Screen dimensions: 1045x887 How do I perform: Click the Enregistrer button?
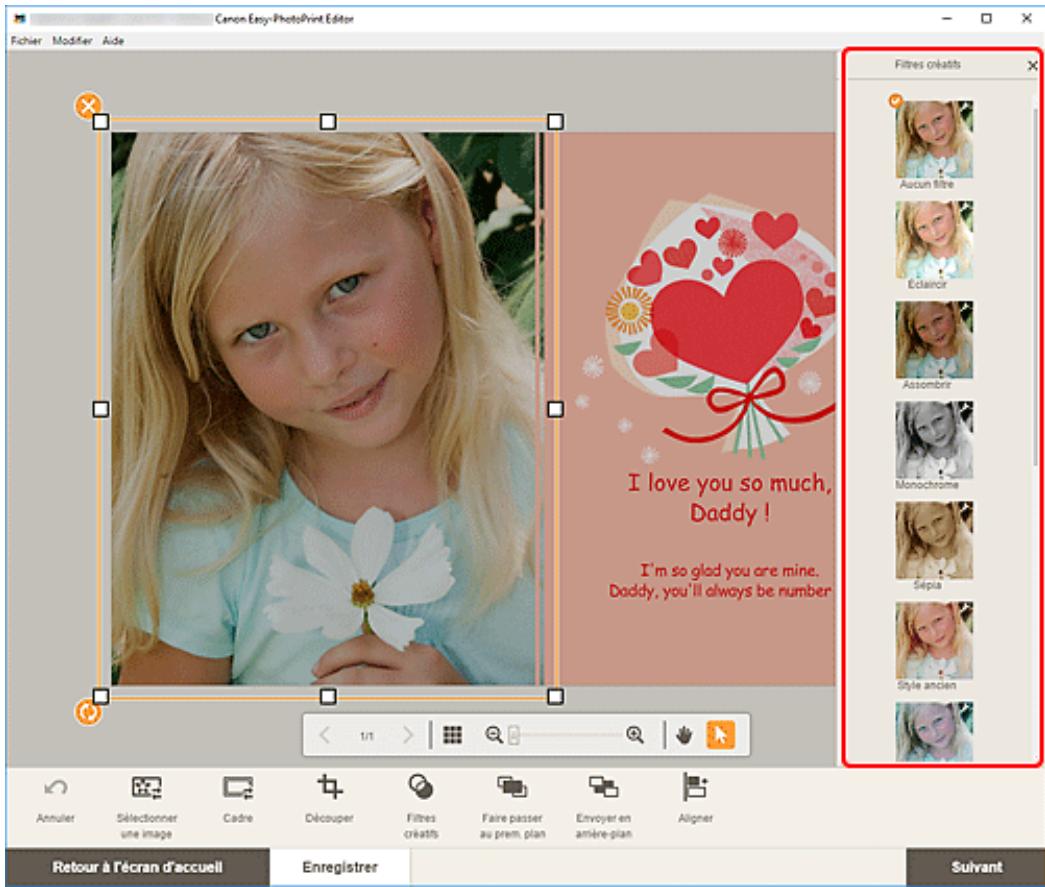pyautogui.click(x=340, y=867)
